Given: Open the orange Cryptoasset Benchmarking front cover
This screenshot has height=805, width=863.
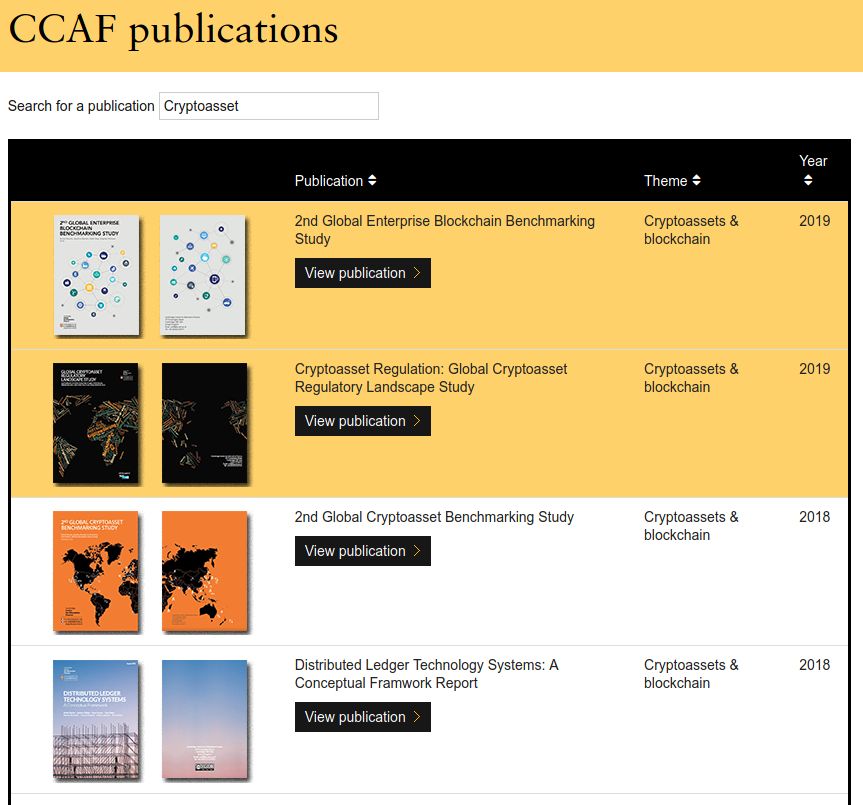Looking at the screenshot, I should [x=95, y=571].
